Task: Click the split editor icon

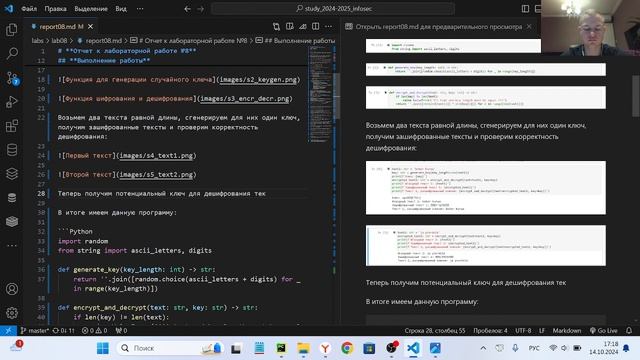Action: click(316, 27)
